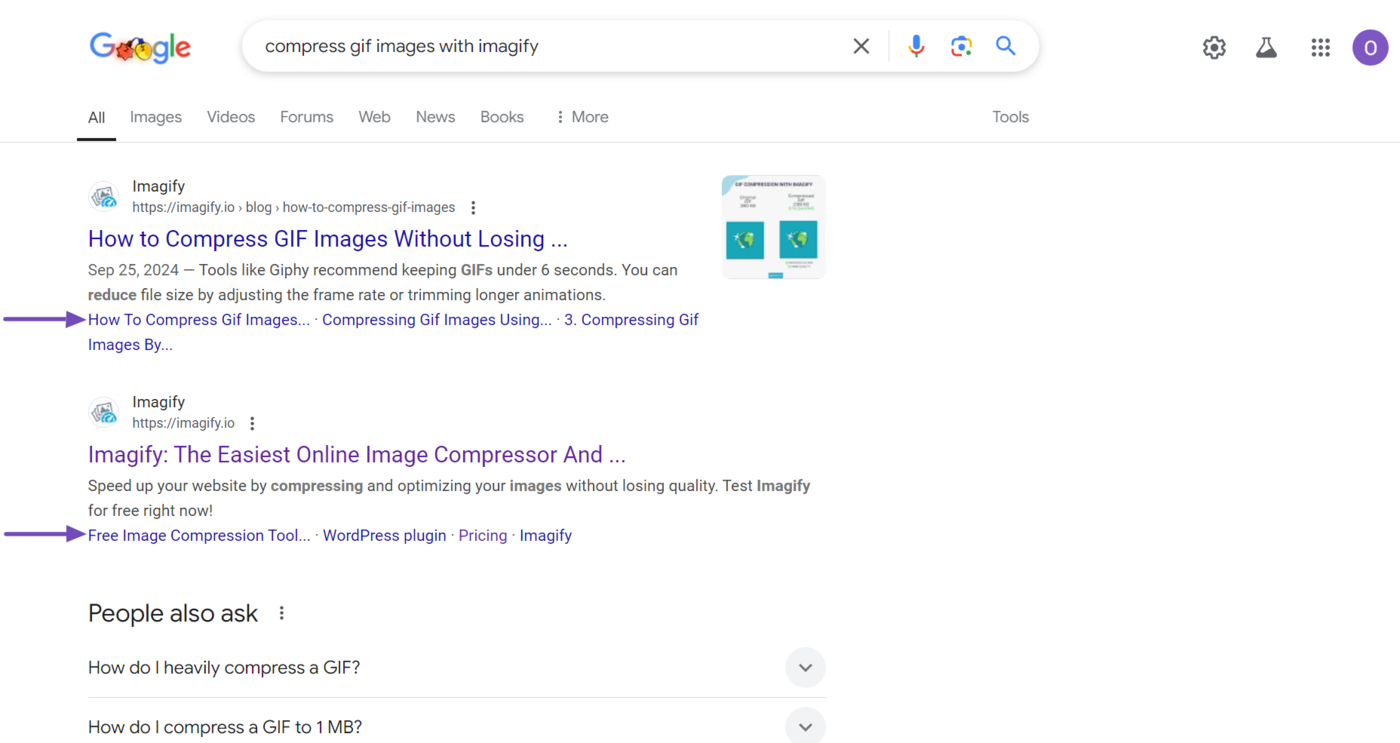Open People also ask options menu
Image resolution: width=1400 pixels, height=743 pixels.
point(282,613)
